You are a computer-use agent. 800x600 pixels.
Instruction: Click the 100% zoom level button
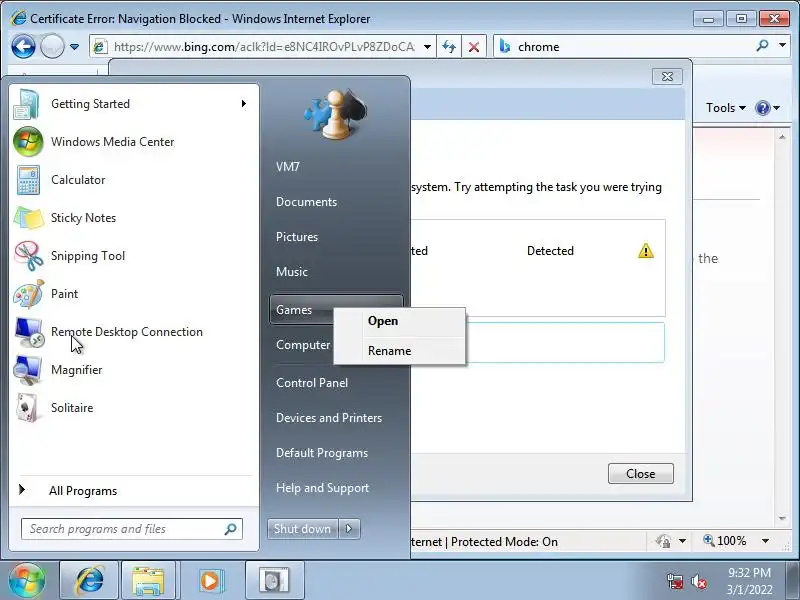click(x=725, y=541)
